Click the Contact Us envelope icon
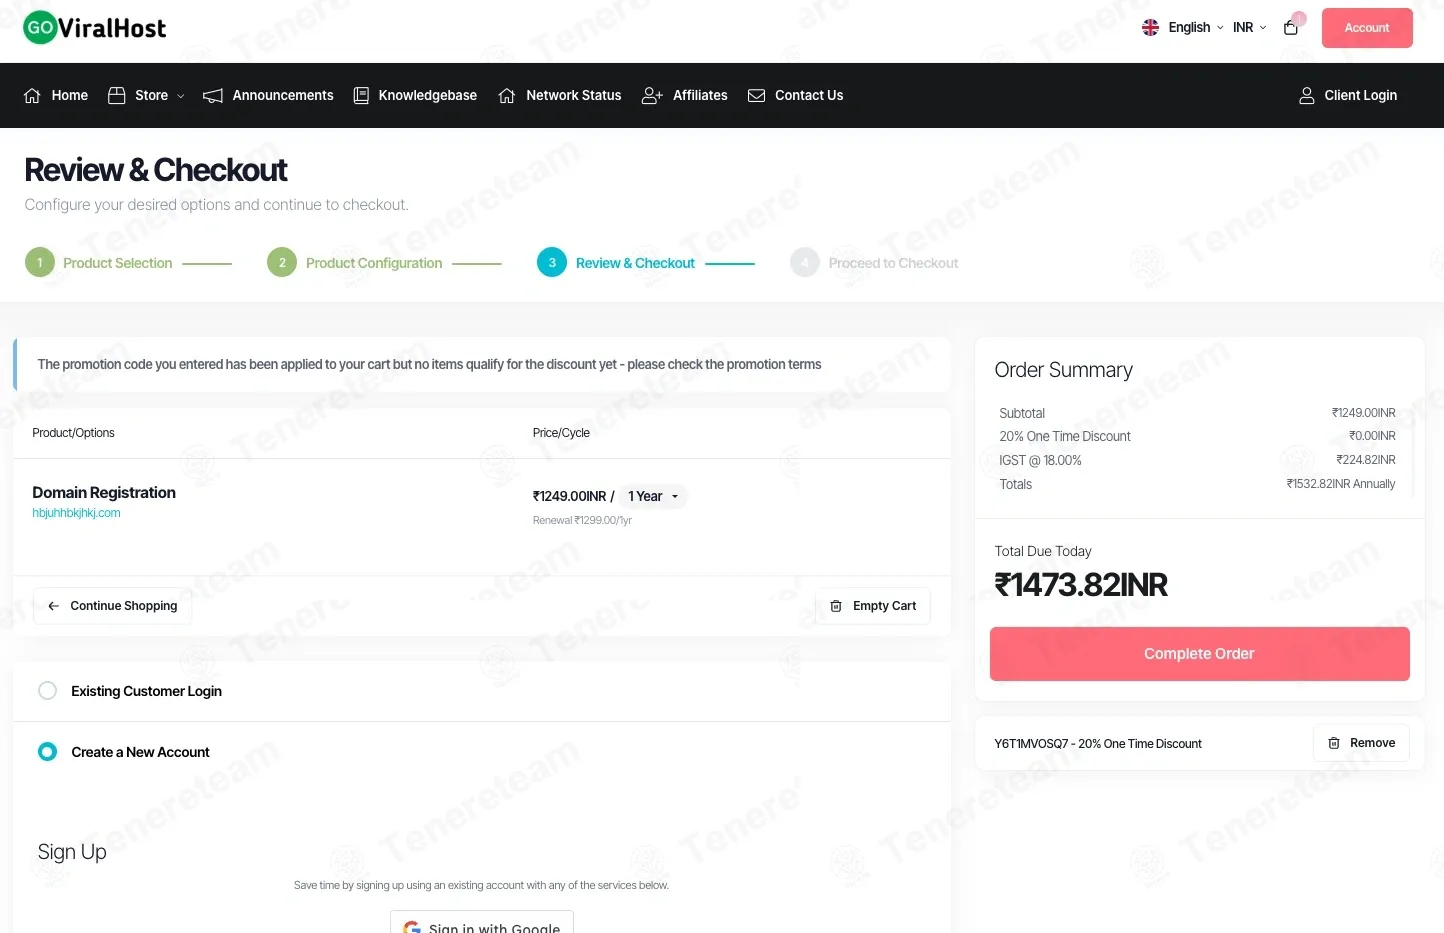The width and height of the screenshot is (1444, 933). (757, 95)
